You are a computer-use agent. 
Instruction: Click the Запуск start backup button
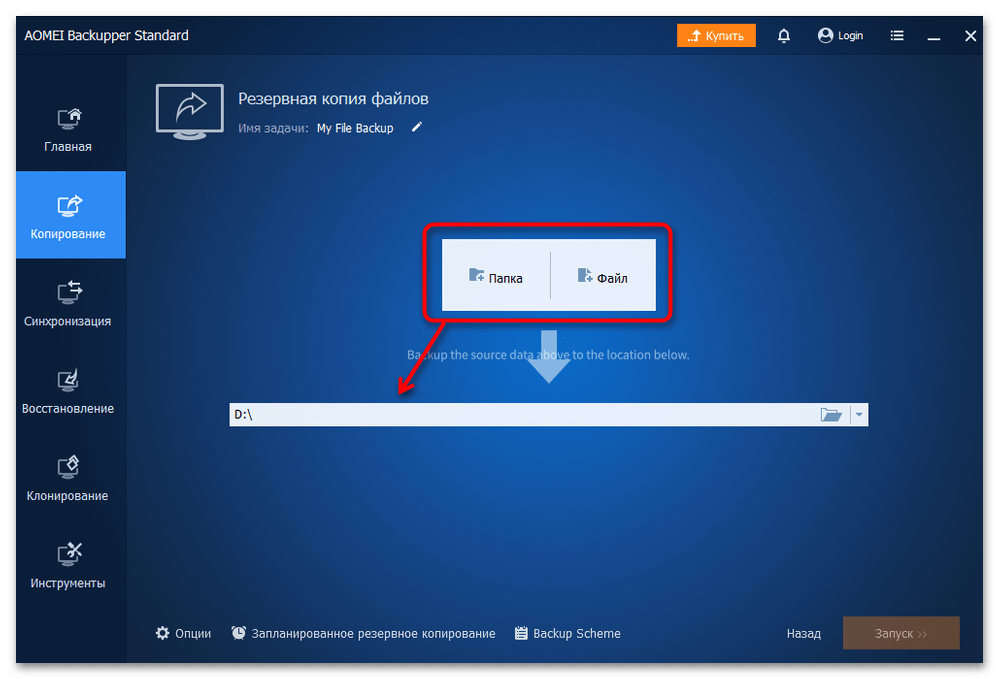(x=901, y=633)
